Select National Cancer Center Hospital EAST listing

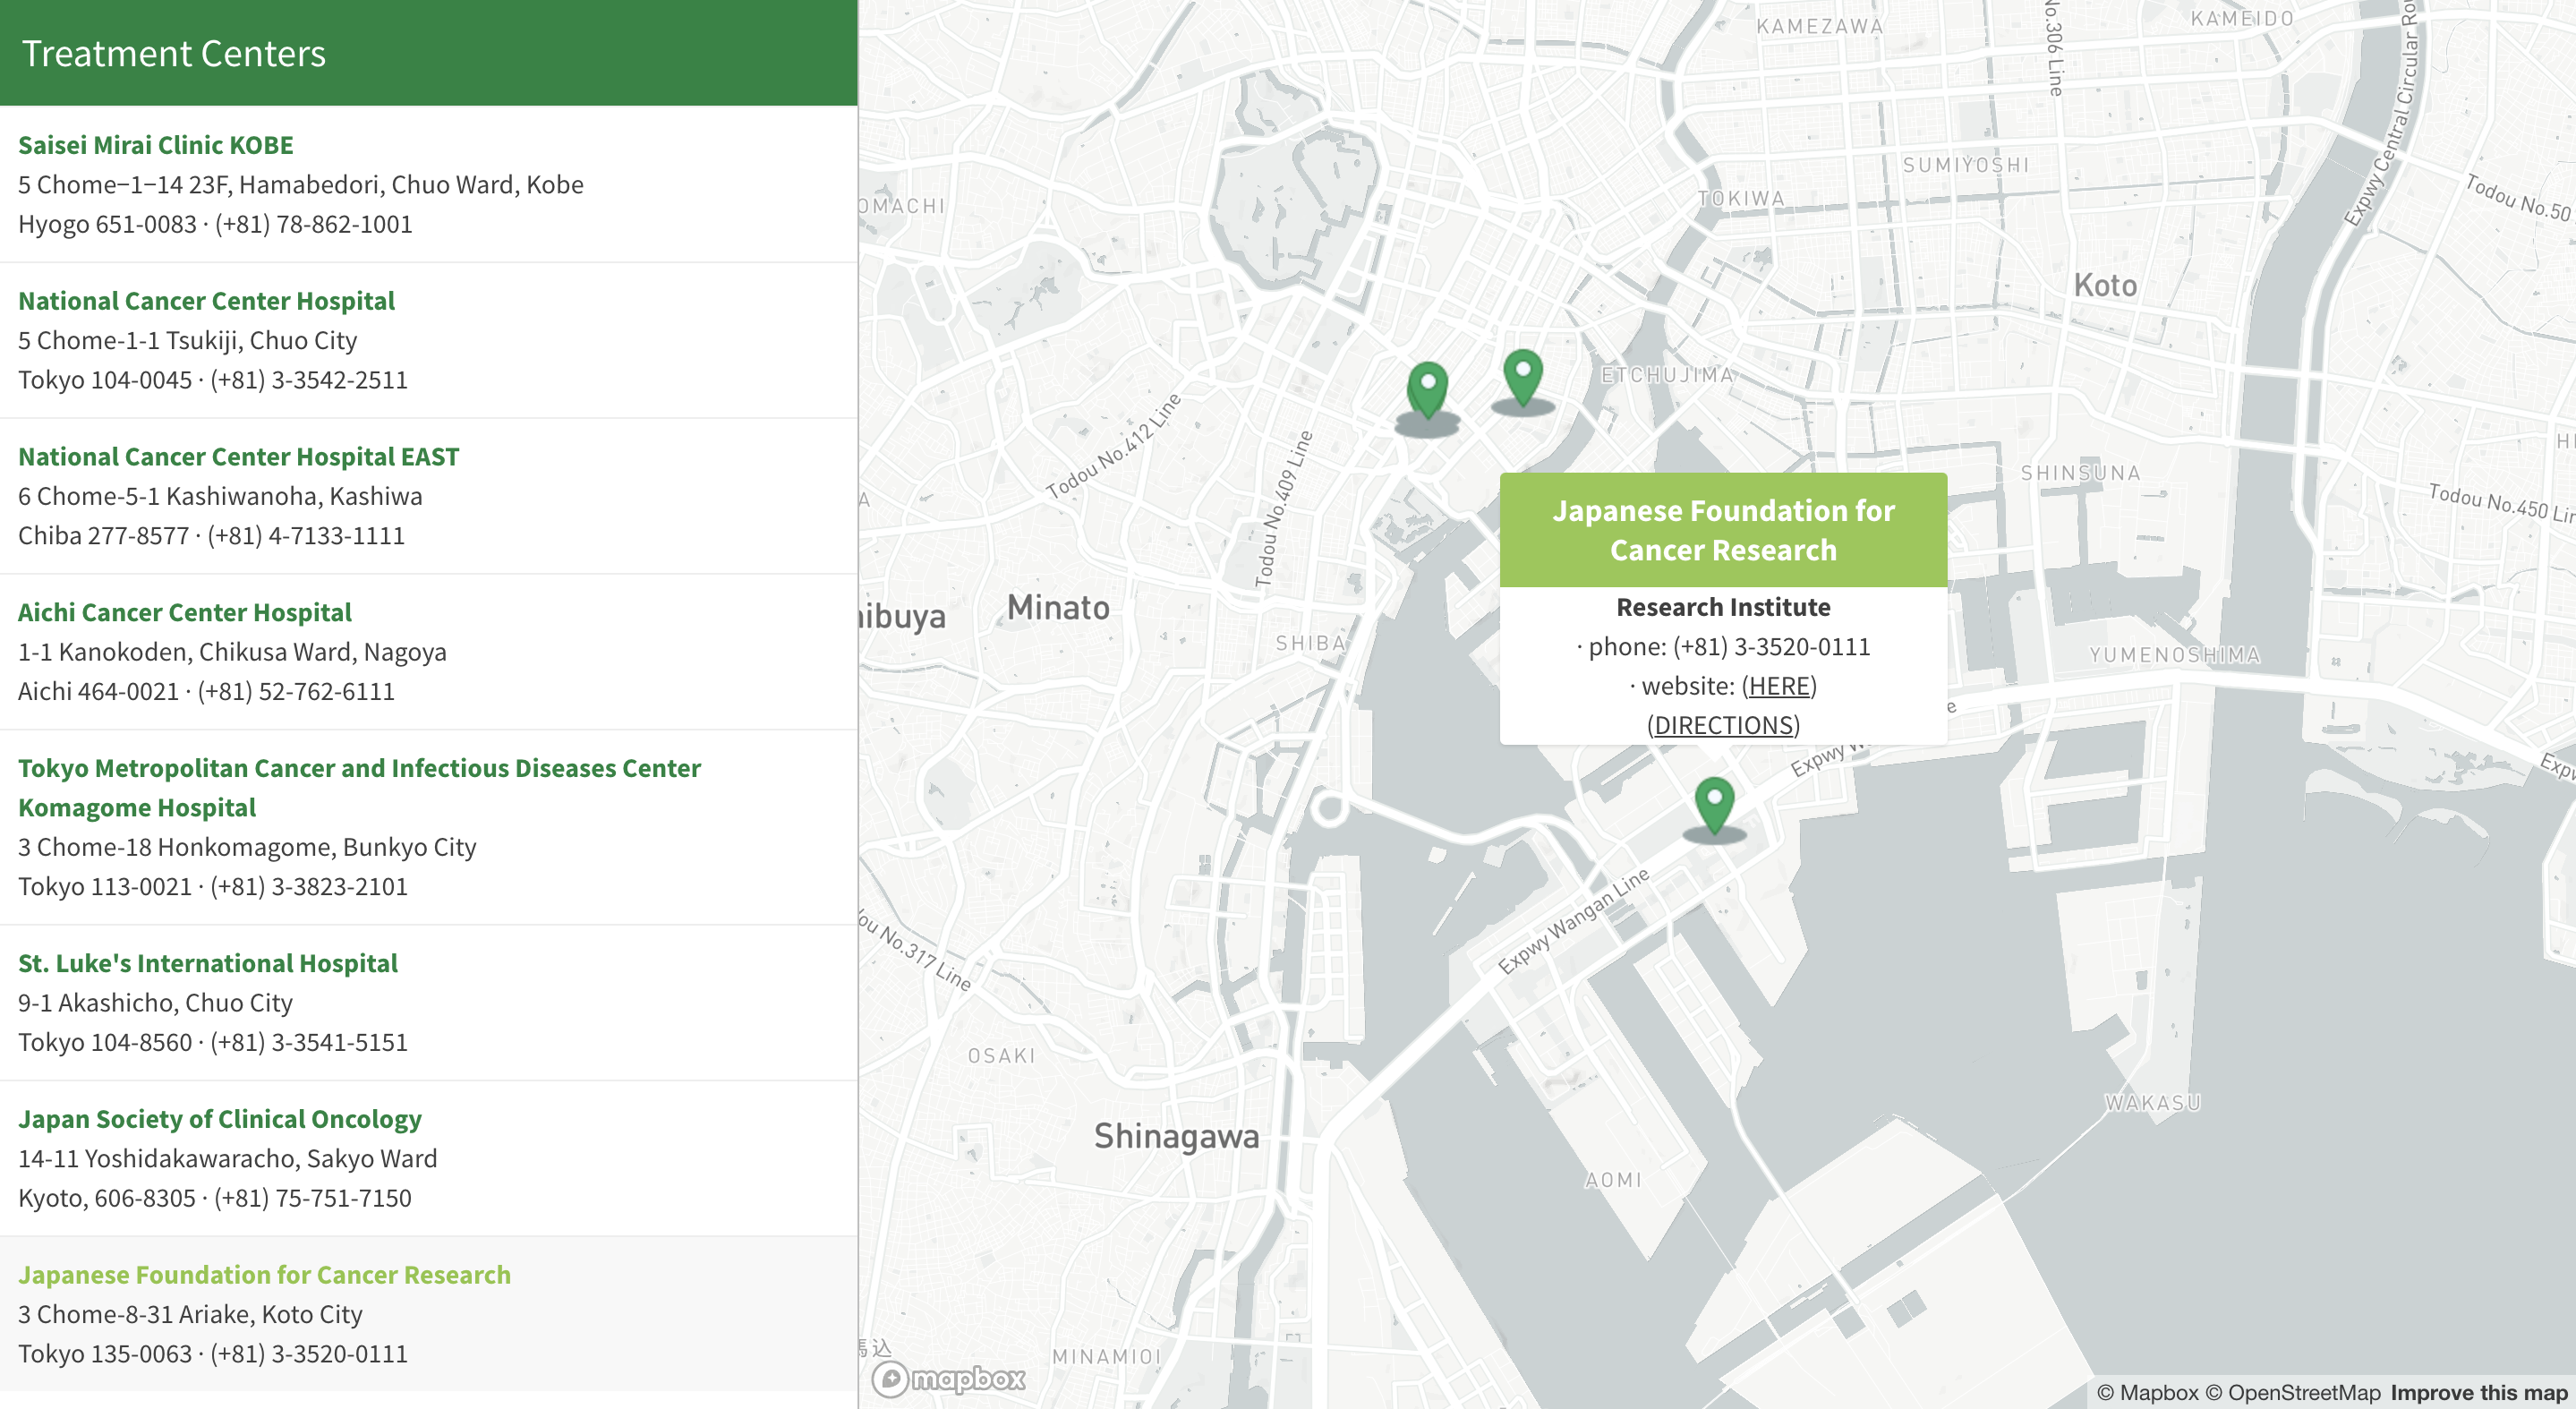point(238,457)
